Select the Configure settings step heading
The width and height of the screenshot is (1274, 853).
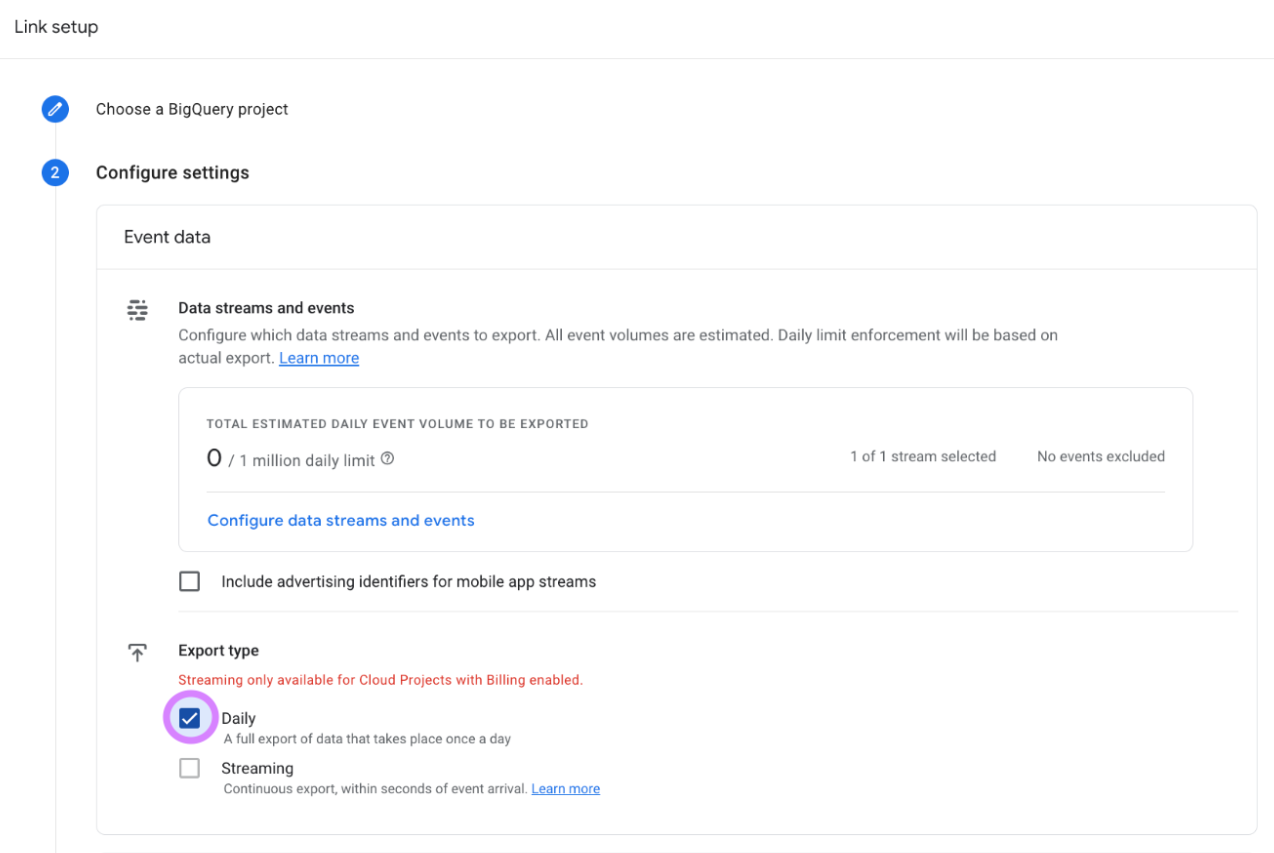click(x=172, y=173)
